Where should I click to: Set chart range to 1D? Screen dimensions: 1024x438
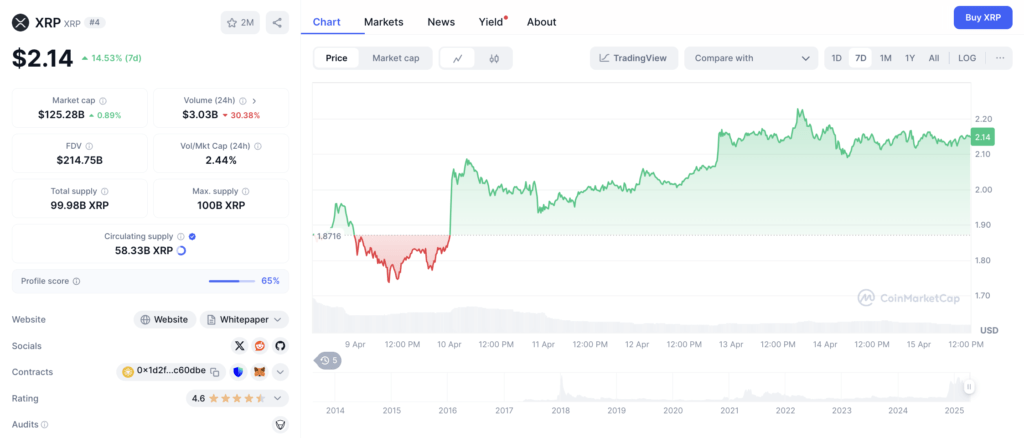pos(837,58)
